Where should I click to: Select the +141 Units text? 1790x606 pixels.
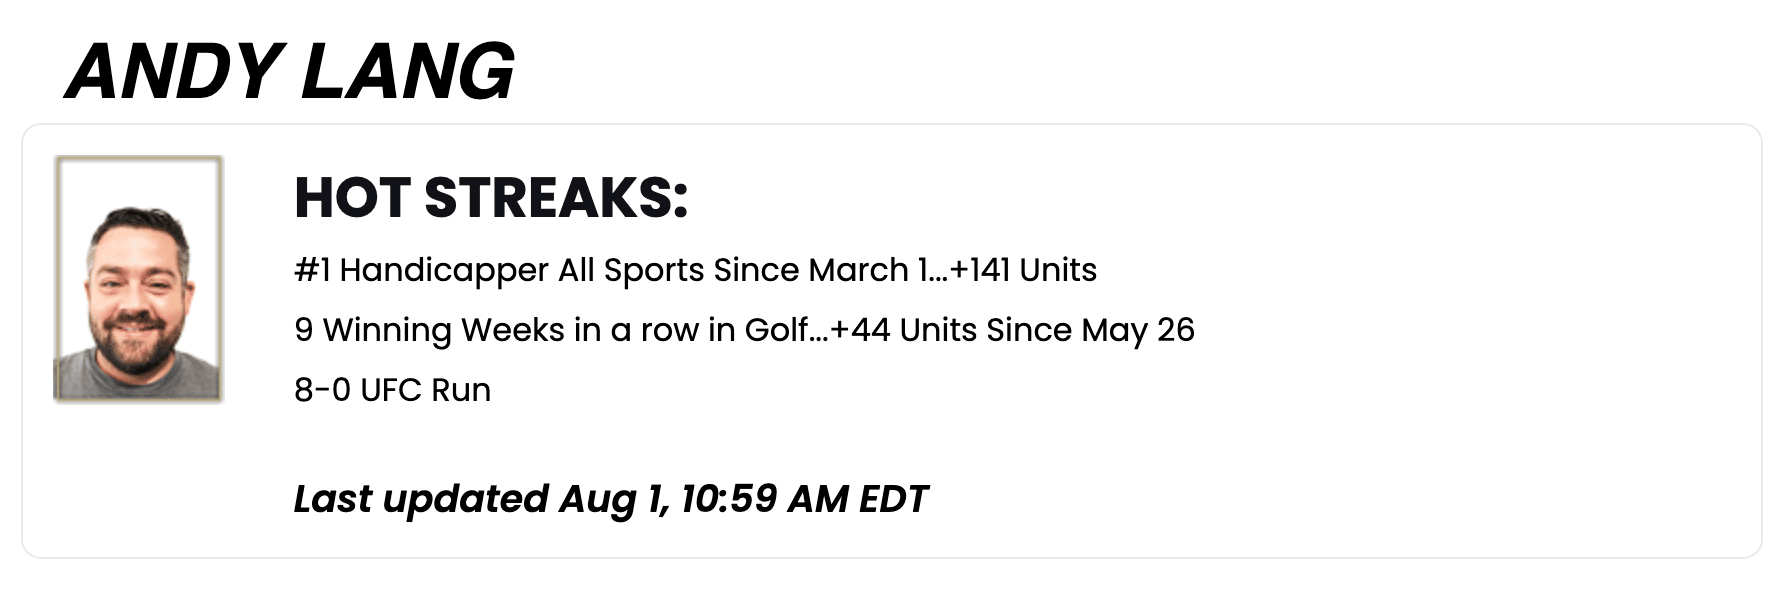point(1023,270)
